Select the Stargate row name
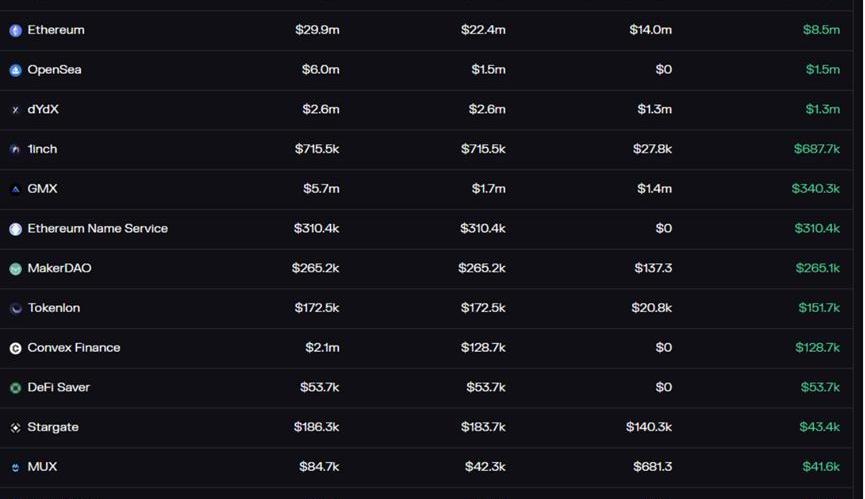This screenshot has width=865, height=499. point(52,428)
